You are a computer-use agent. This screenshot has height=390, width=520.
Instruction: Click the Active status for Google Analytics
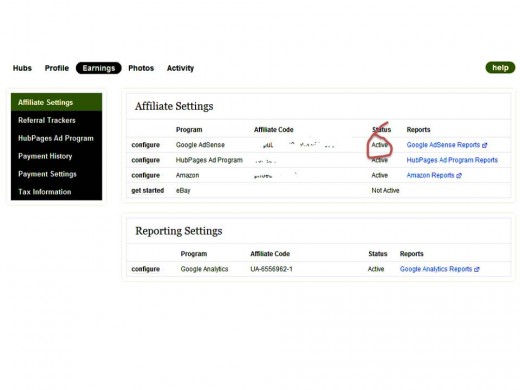(376, 269)
